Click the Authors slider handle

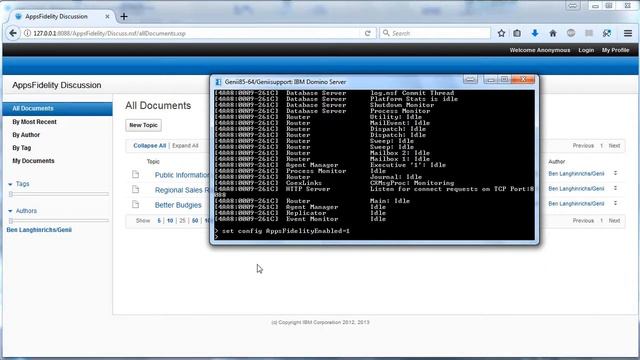(11, 221)
